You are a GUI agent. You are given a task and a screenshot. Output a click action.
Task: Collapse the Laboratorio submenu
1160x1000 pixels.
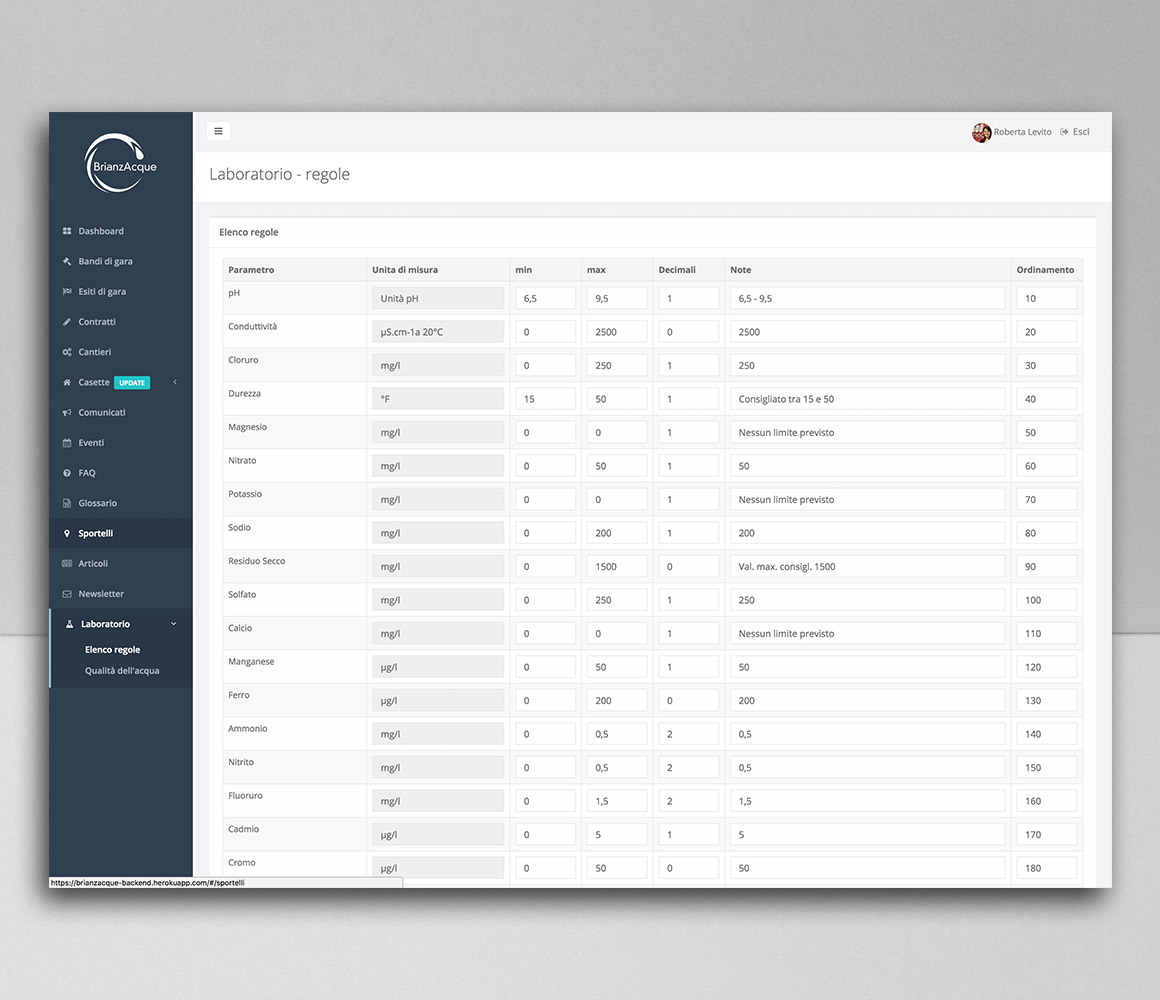click(172, 624)
